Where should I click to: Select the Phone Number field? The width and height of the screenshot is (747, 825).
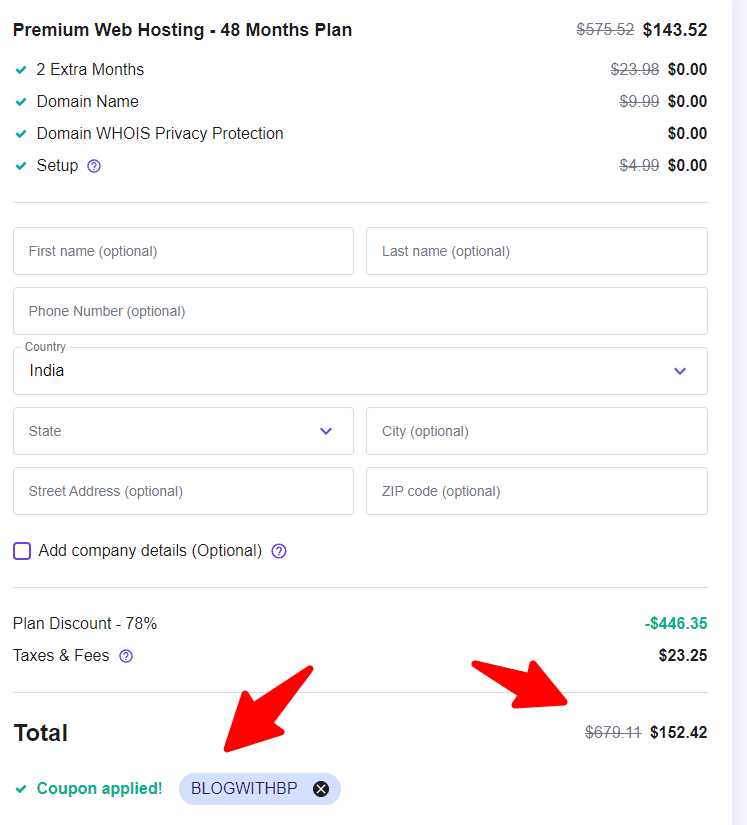(x=360, y=311)
